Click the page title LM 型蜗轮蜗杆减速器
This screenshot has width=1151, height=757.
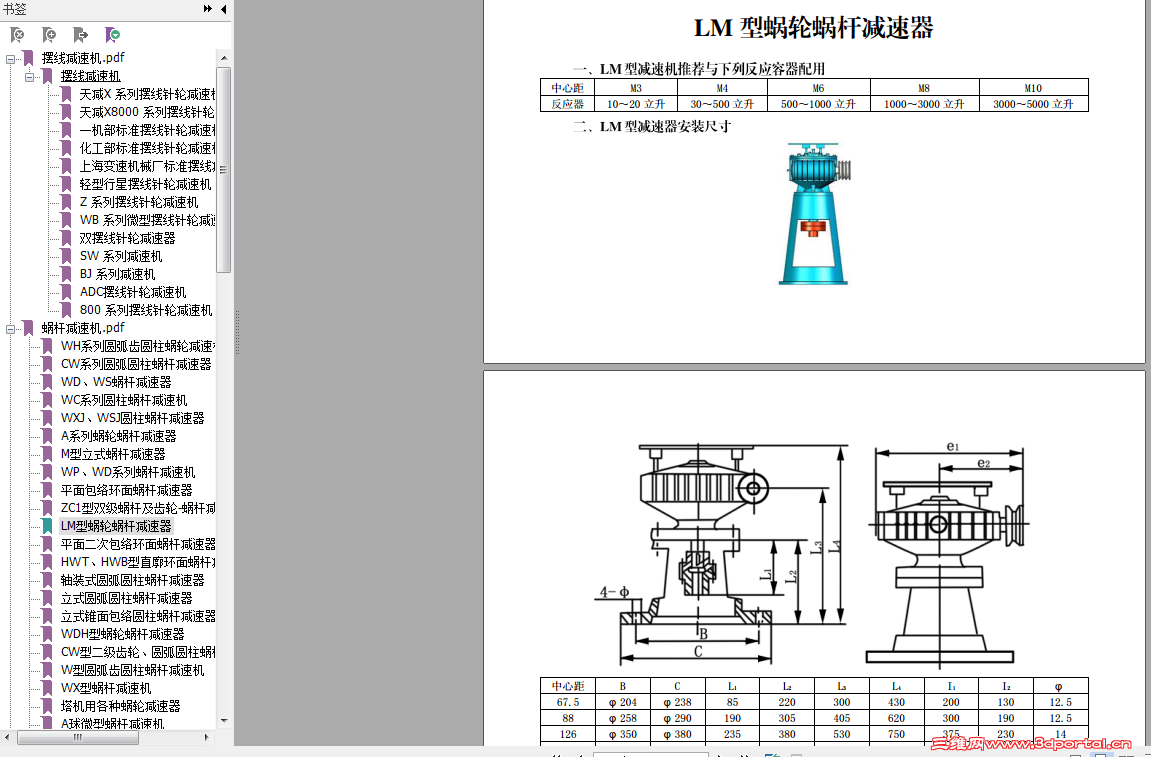[813, 28]
